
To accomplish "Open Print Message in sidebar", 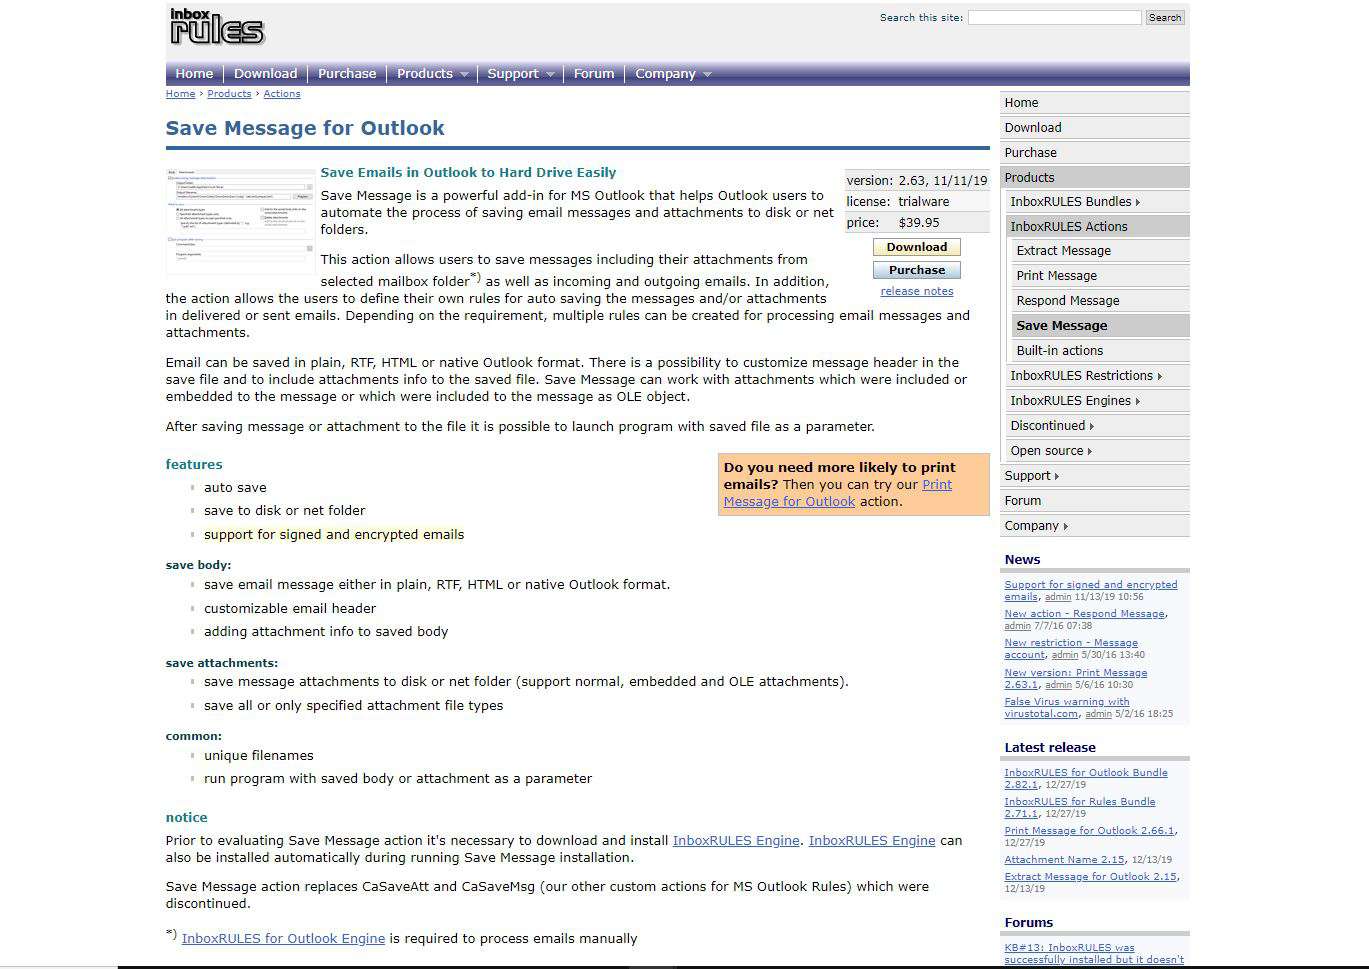I will coord(1101,276).
